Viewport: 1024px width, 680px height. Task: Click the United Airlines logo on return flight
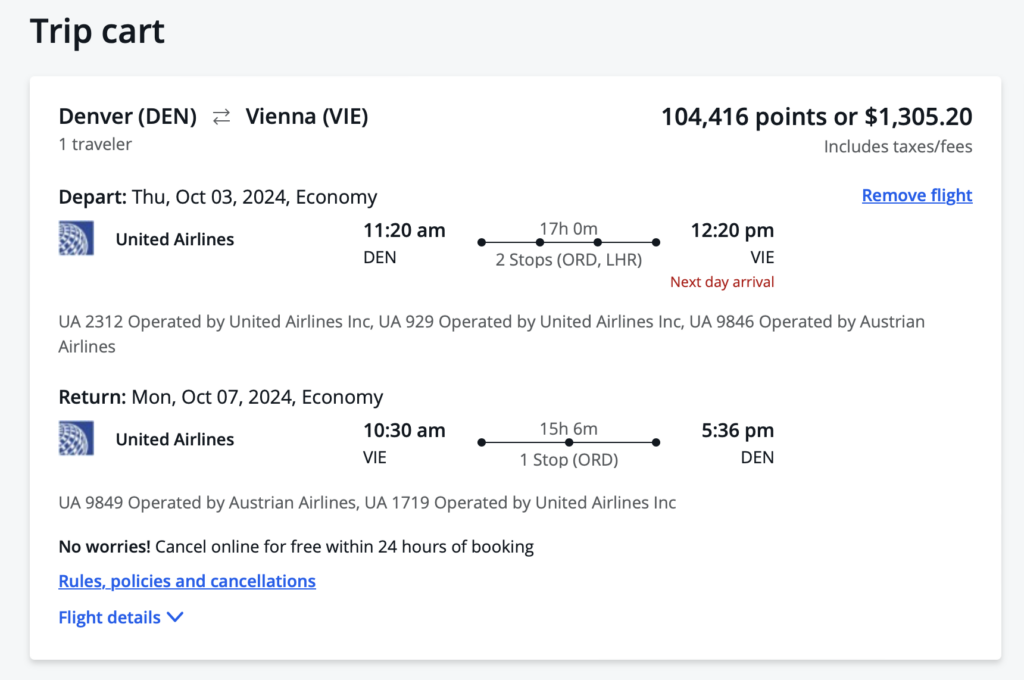click(76, 439)
